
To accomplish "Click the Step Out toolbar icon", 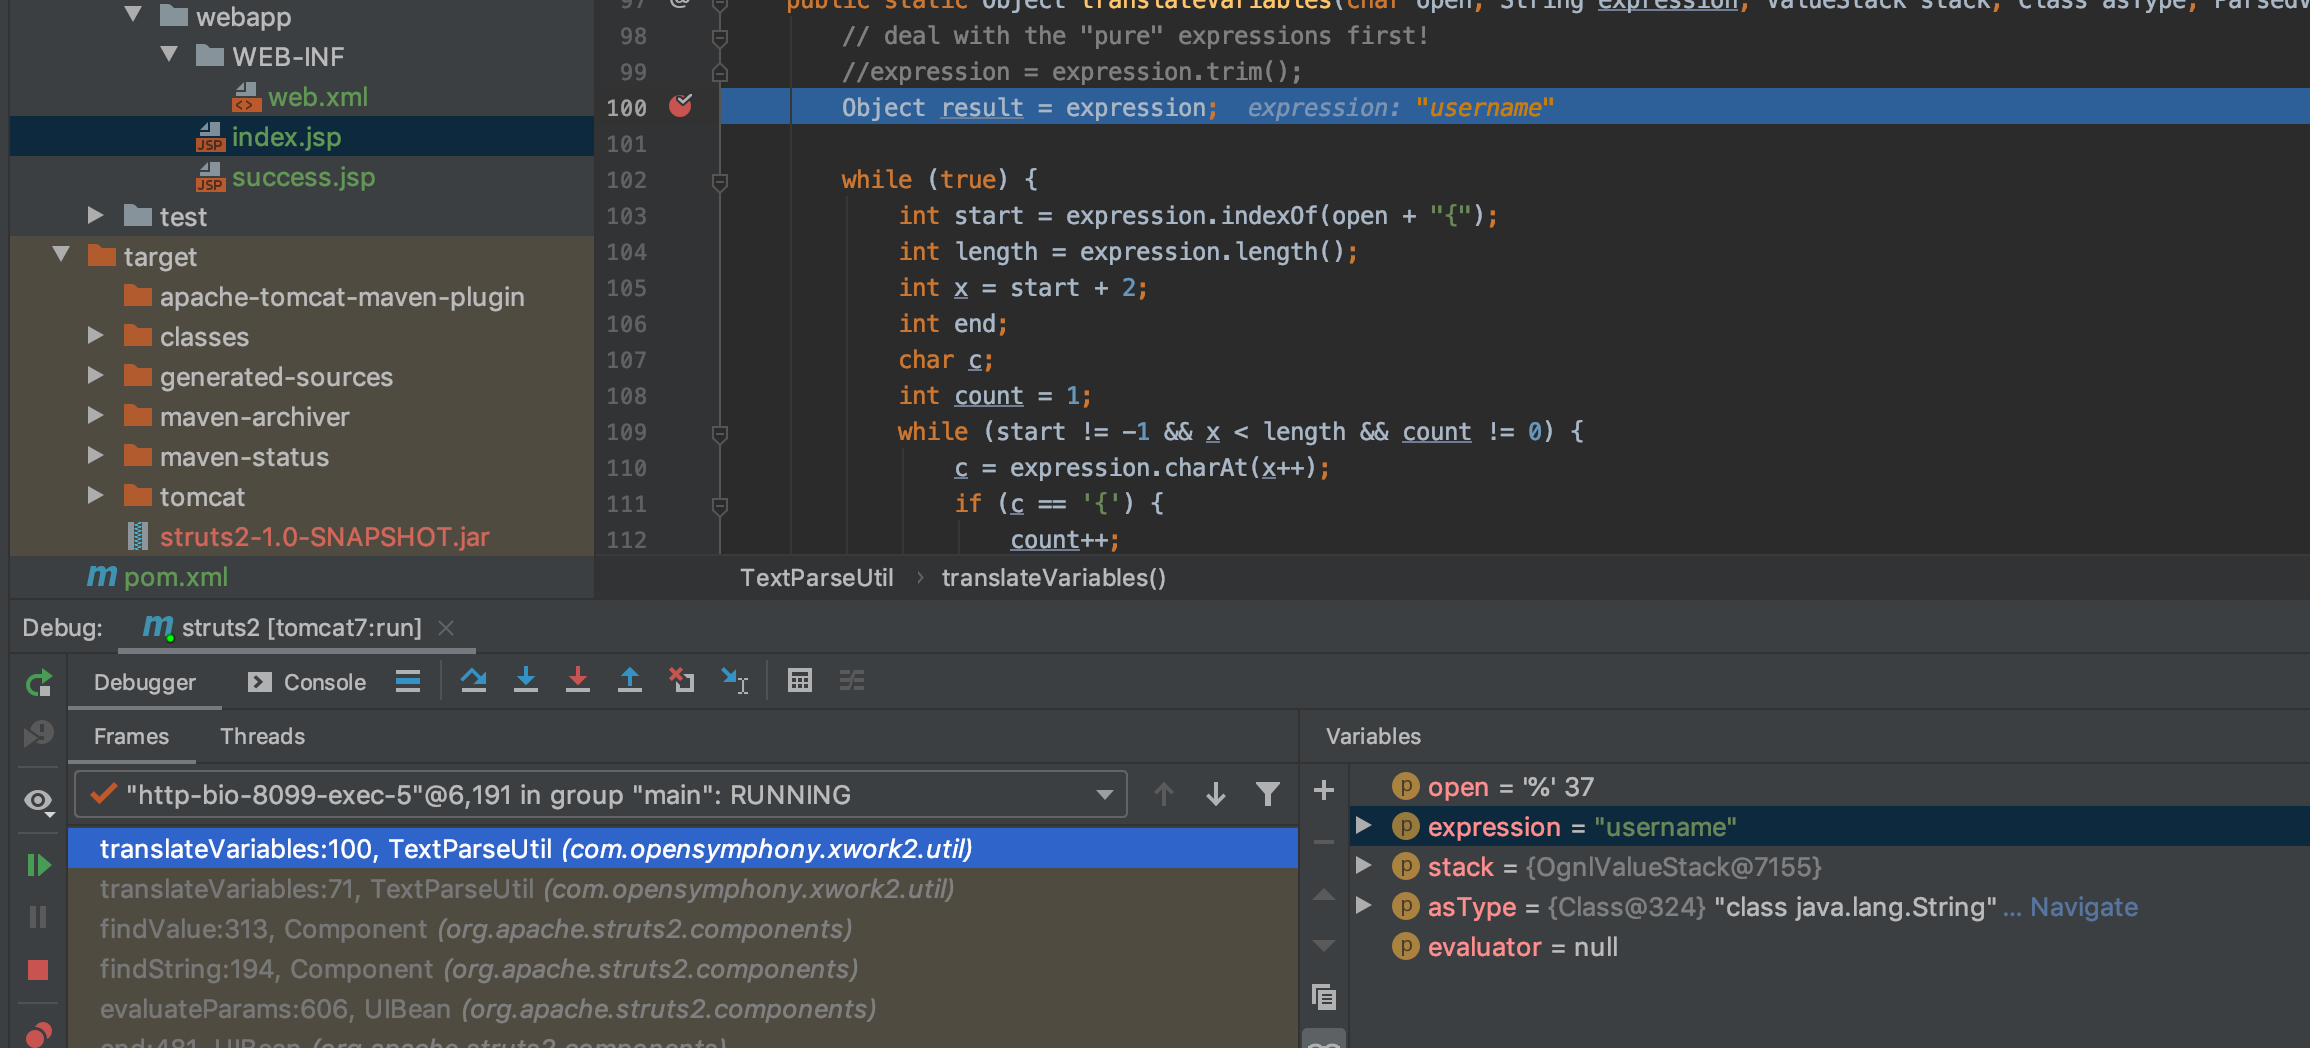I will (x=630, y=681).
